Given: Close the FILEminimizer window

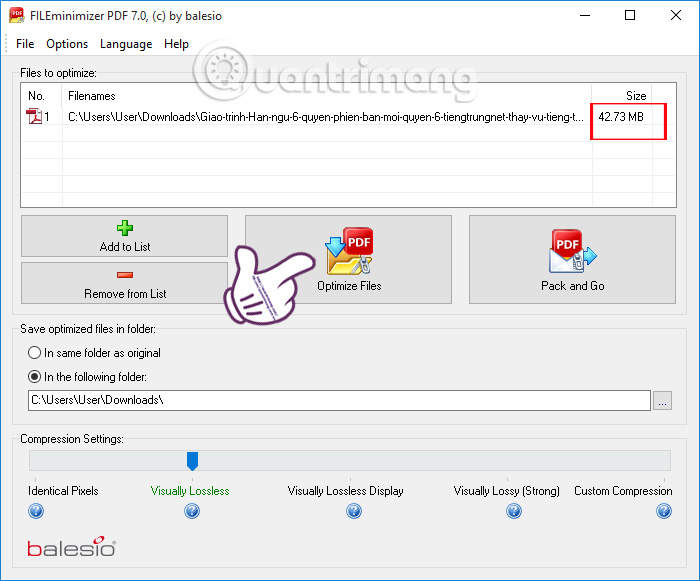Looking at the screenshot, I should click(676, 15).
